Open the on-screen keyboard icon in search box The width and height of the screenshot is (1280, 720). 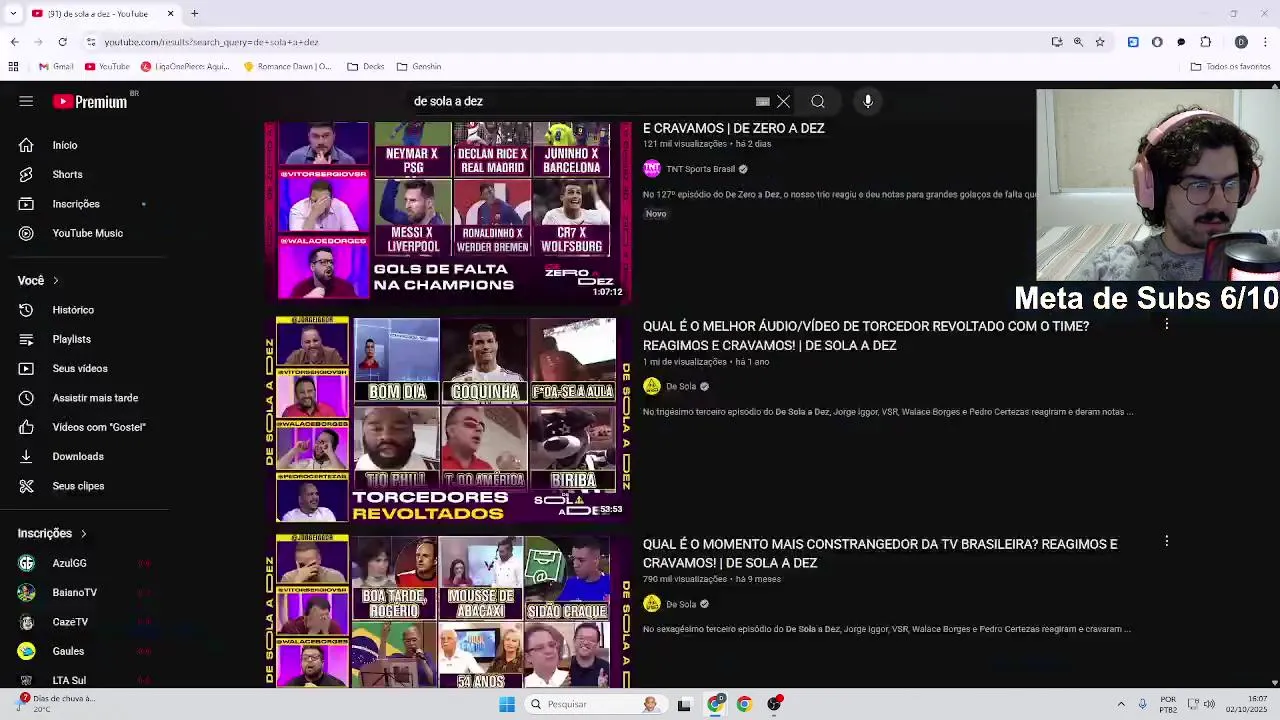[x=763, y=101]
